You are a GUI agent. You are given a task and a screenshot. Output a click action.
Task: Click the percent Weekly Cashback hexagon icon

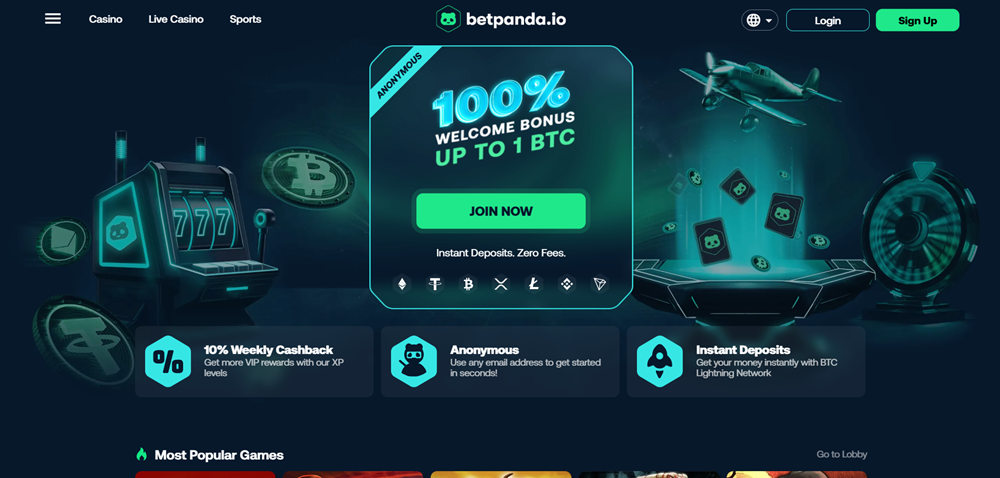168,361
